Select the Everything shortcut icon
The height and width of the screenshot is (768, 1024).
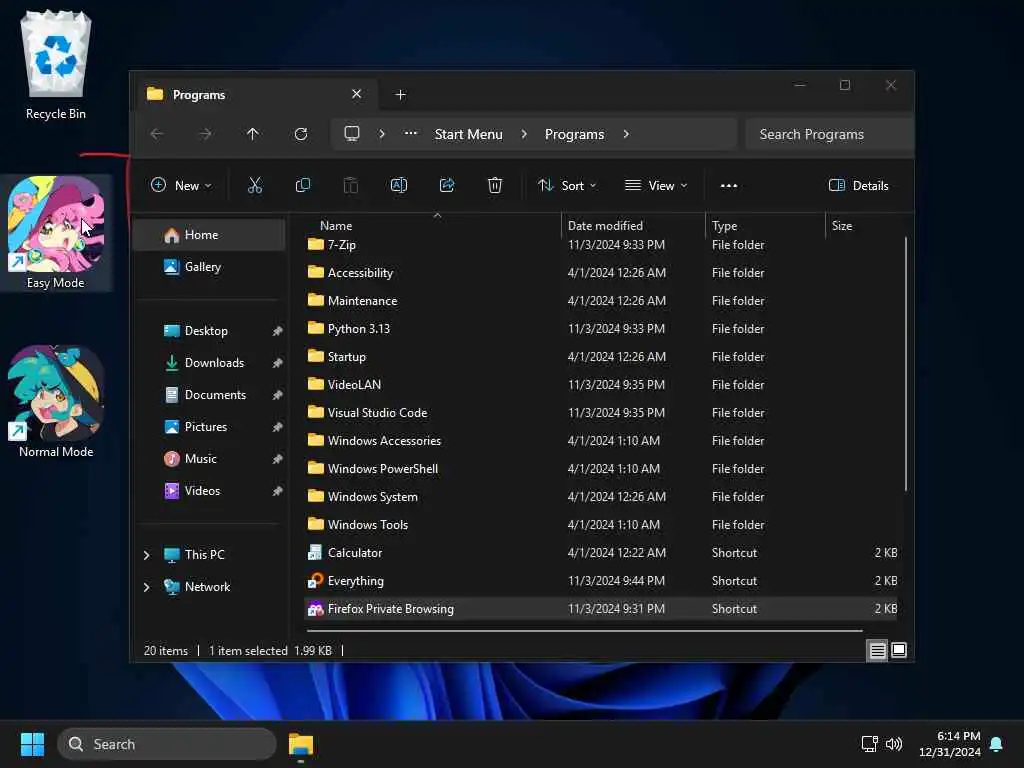coord(315,581)
